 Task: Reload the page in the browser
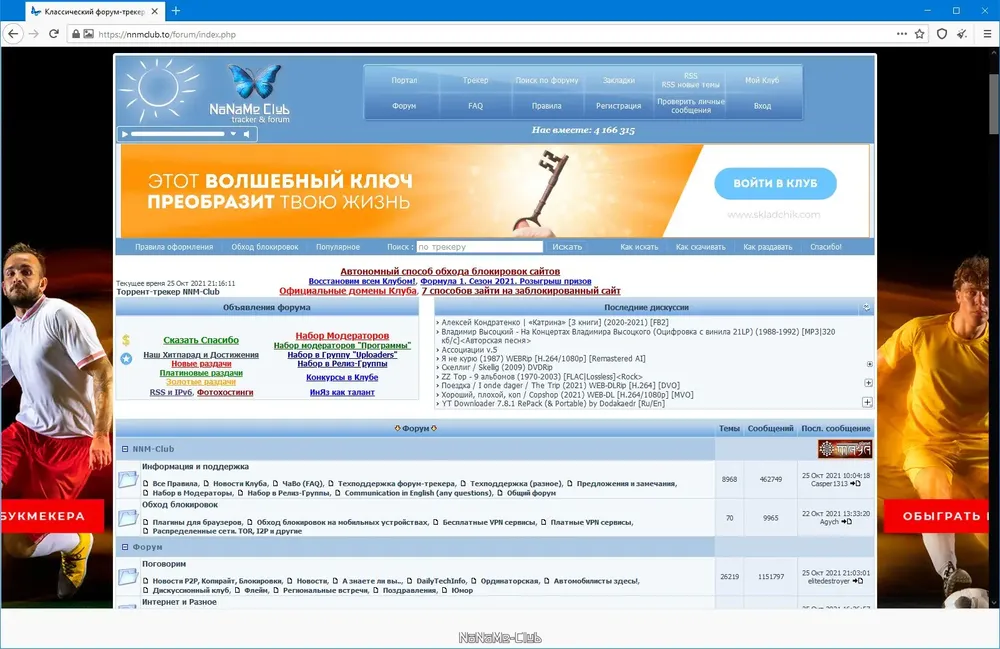(x=54, y=34)
